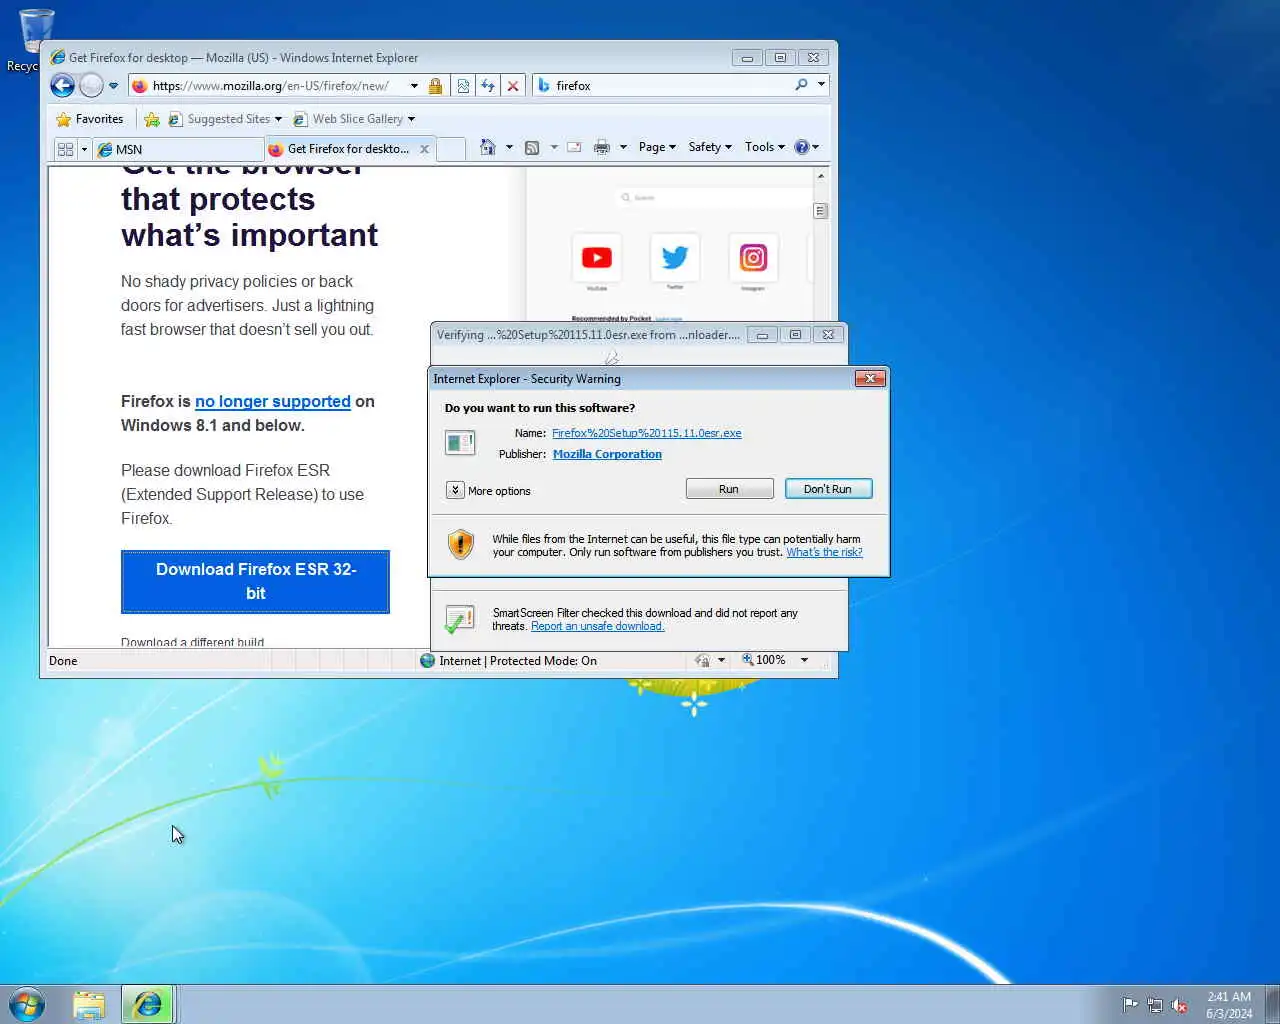Click the Instagram tile on page
1280x1024 pixels.
[753, 258]
